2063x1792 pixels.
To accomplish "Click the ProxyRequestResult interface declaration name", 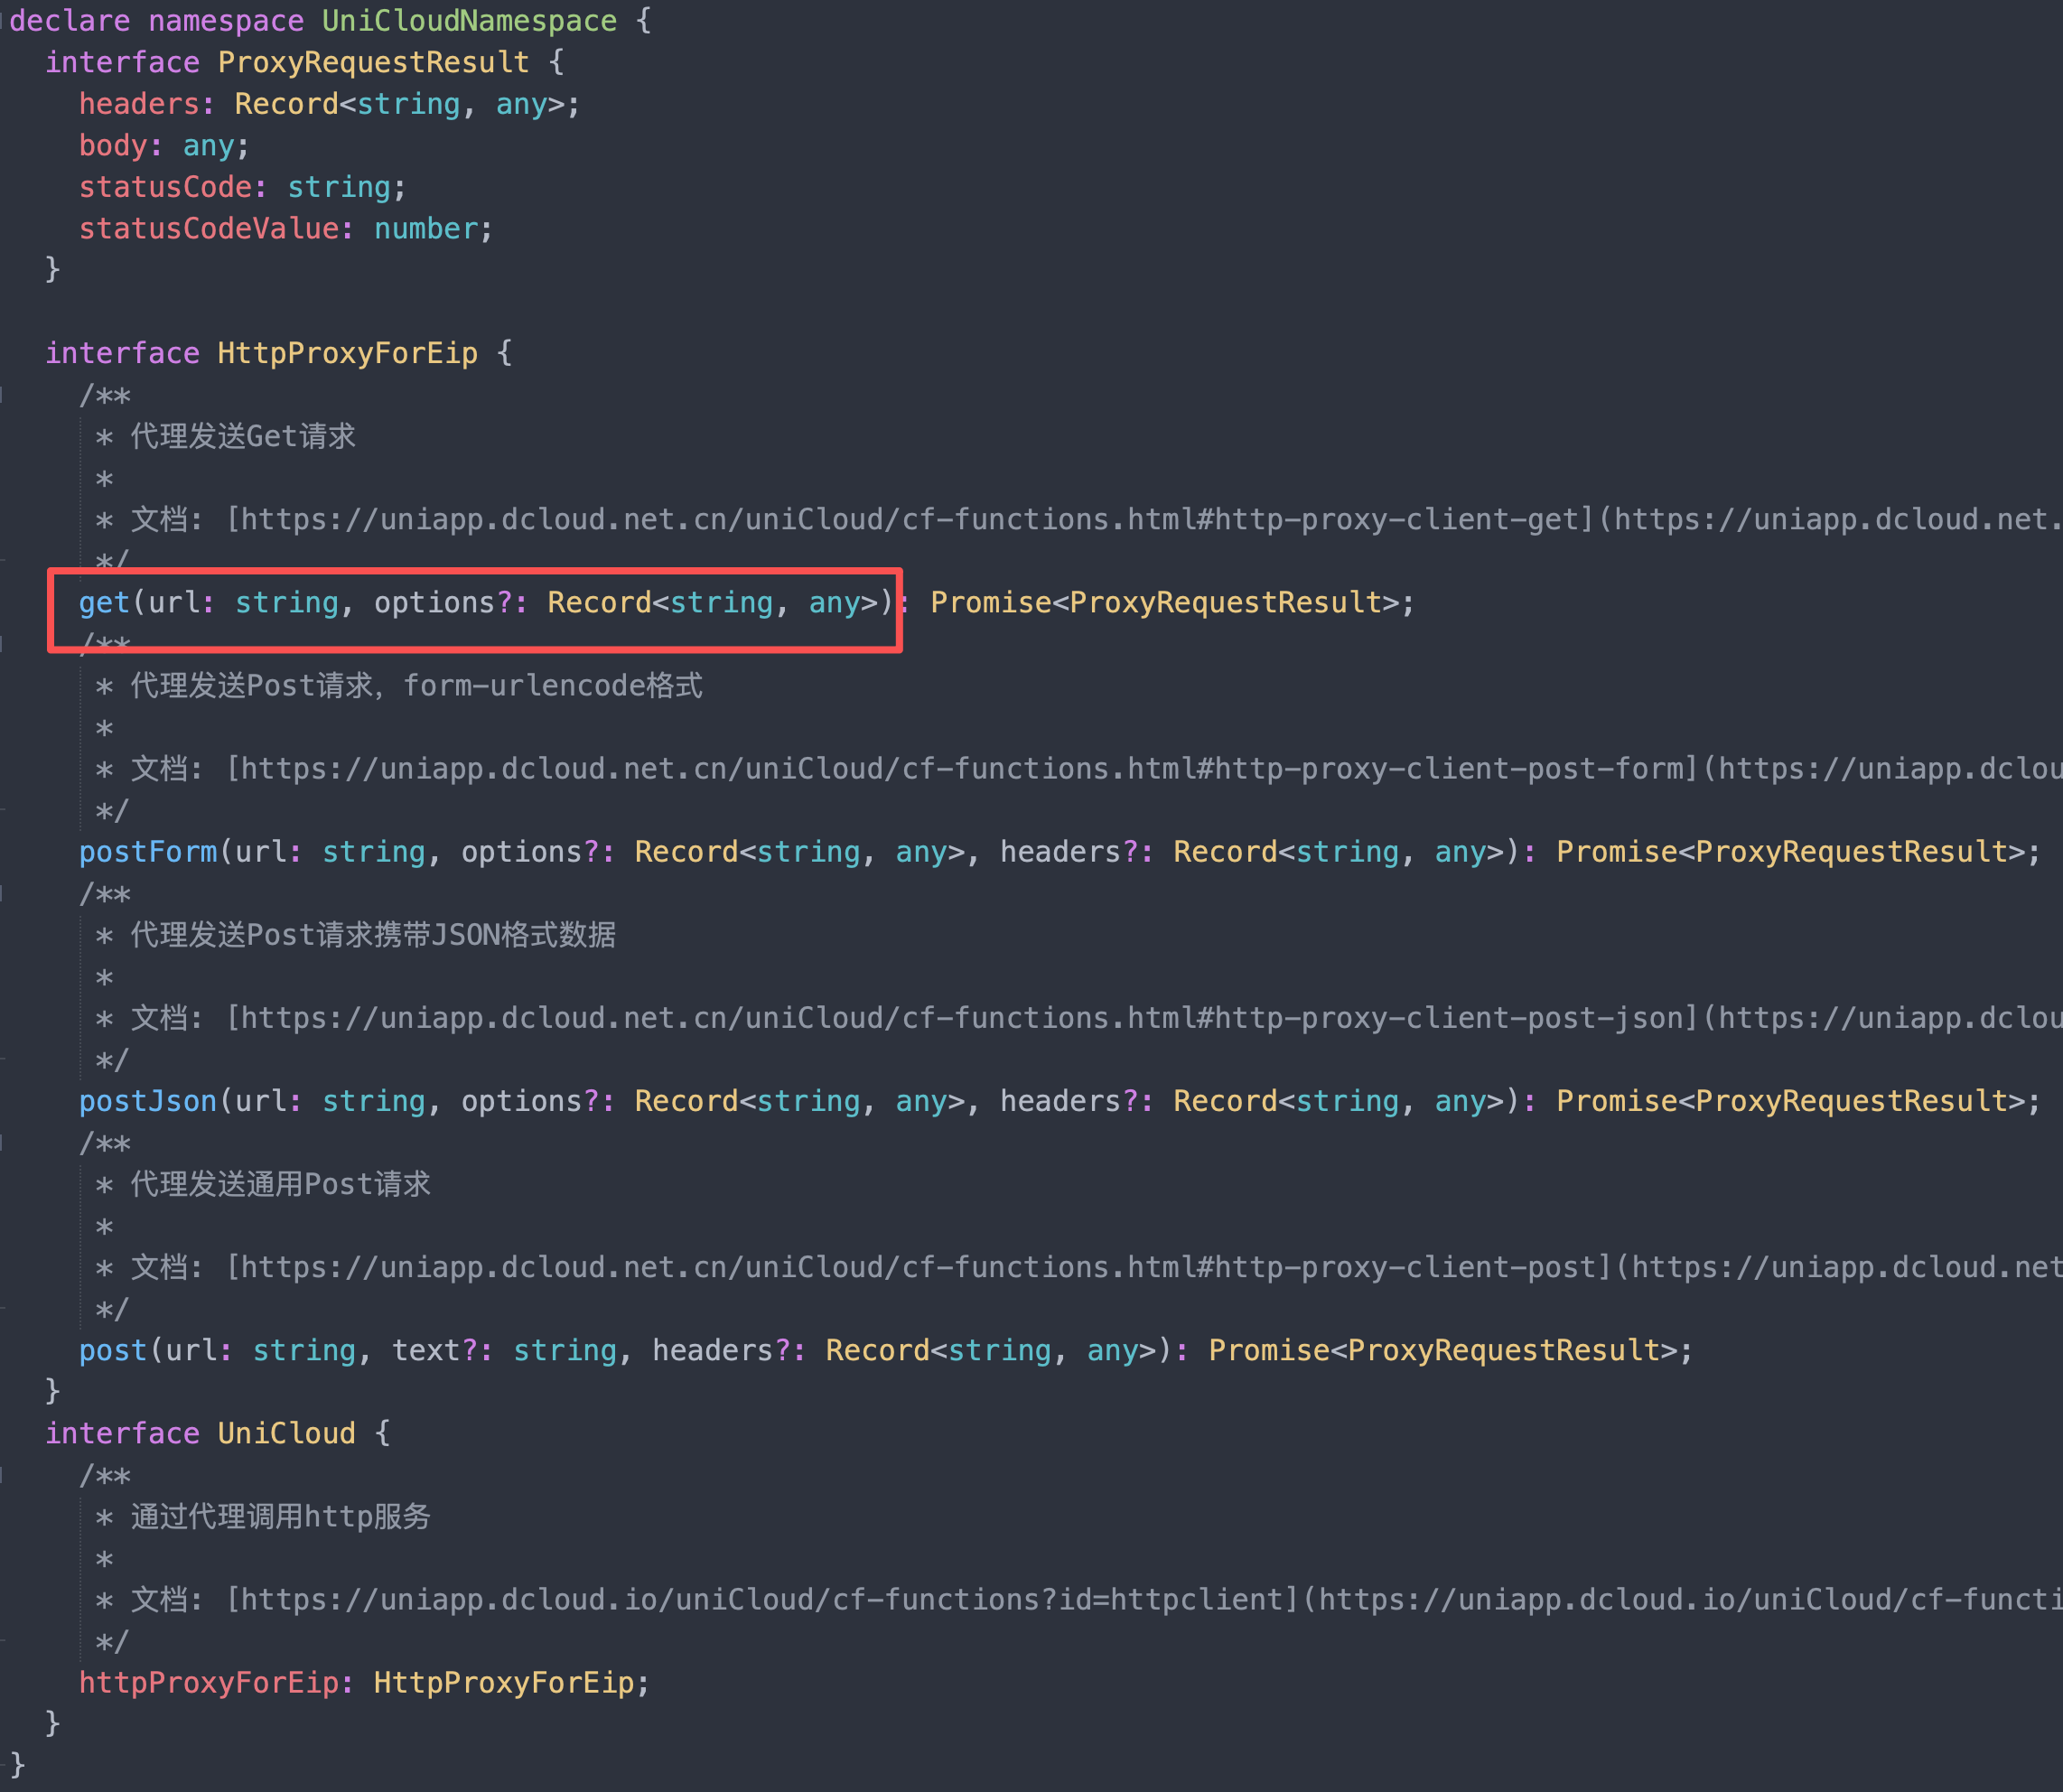I will pyautogui.click(x=373, y=62).
